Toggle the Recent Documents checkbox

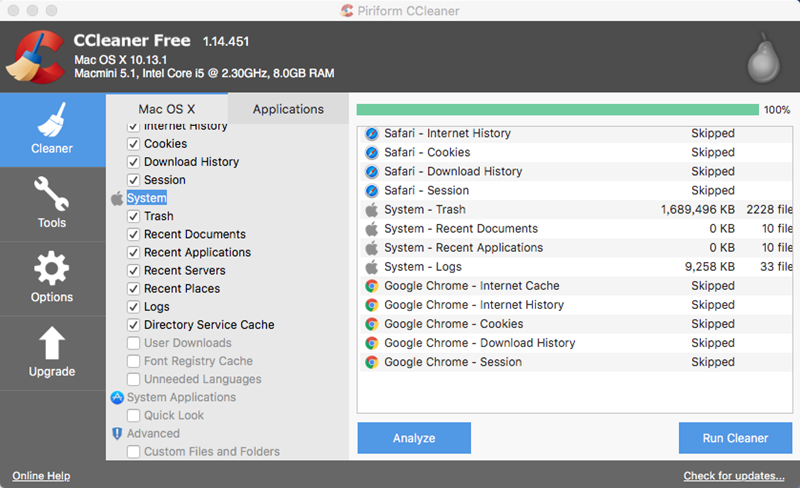[133, 234]
